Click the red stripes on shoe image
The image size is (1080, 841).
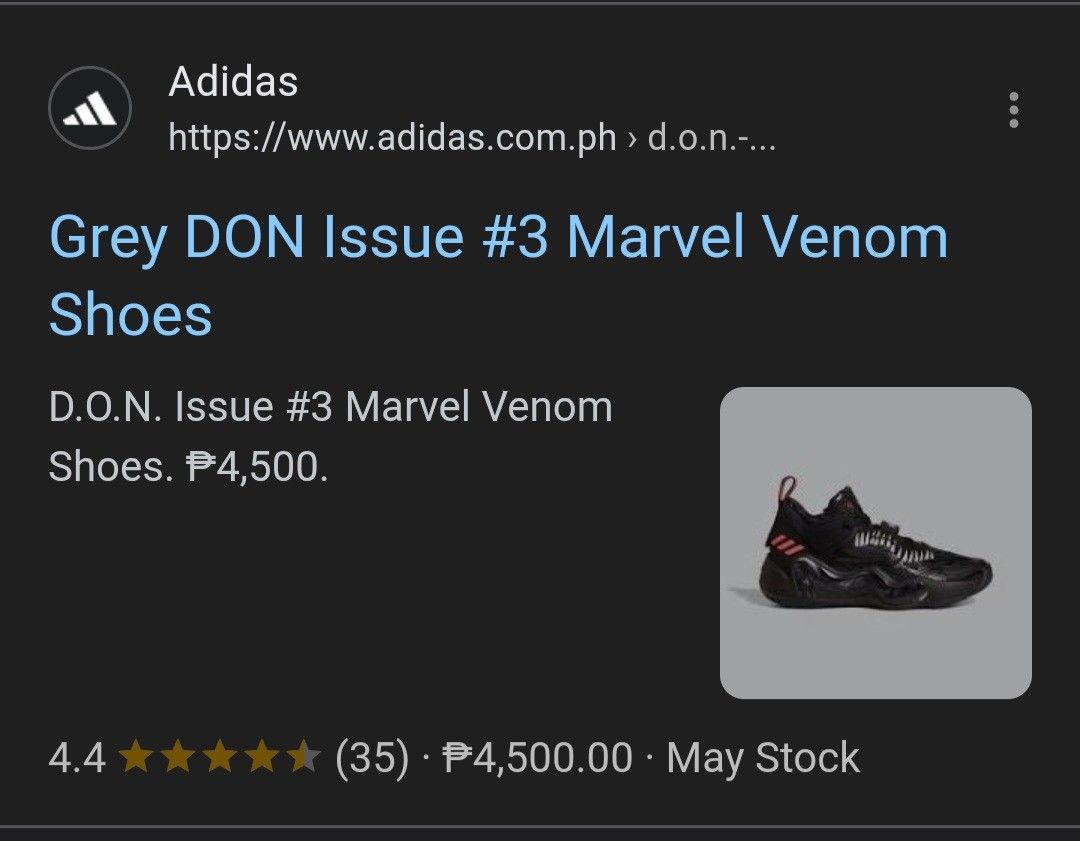coord(784,547)
